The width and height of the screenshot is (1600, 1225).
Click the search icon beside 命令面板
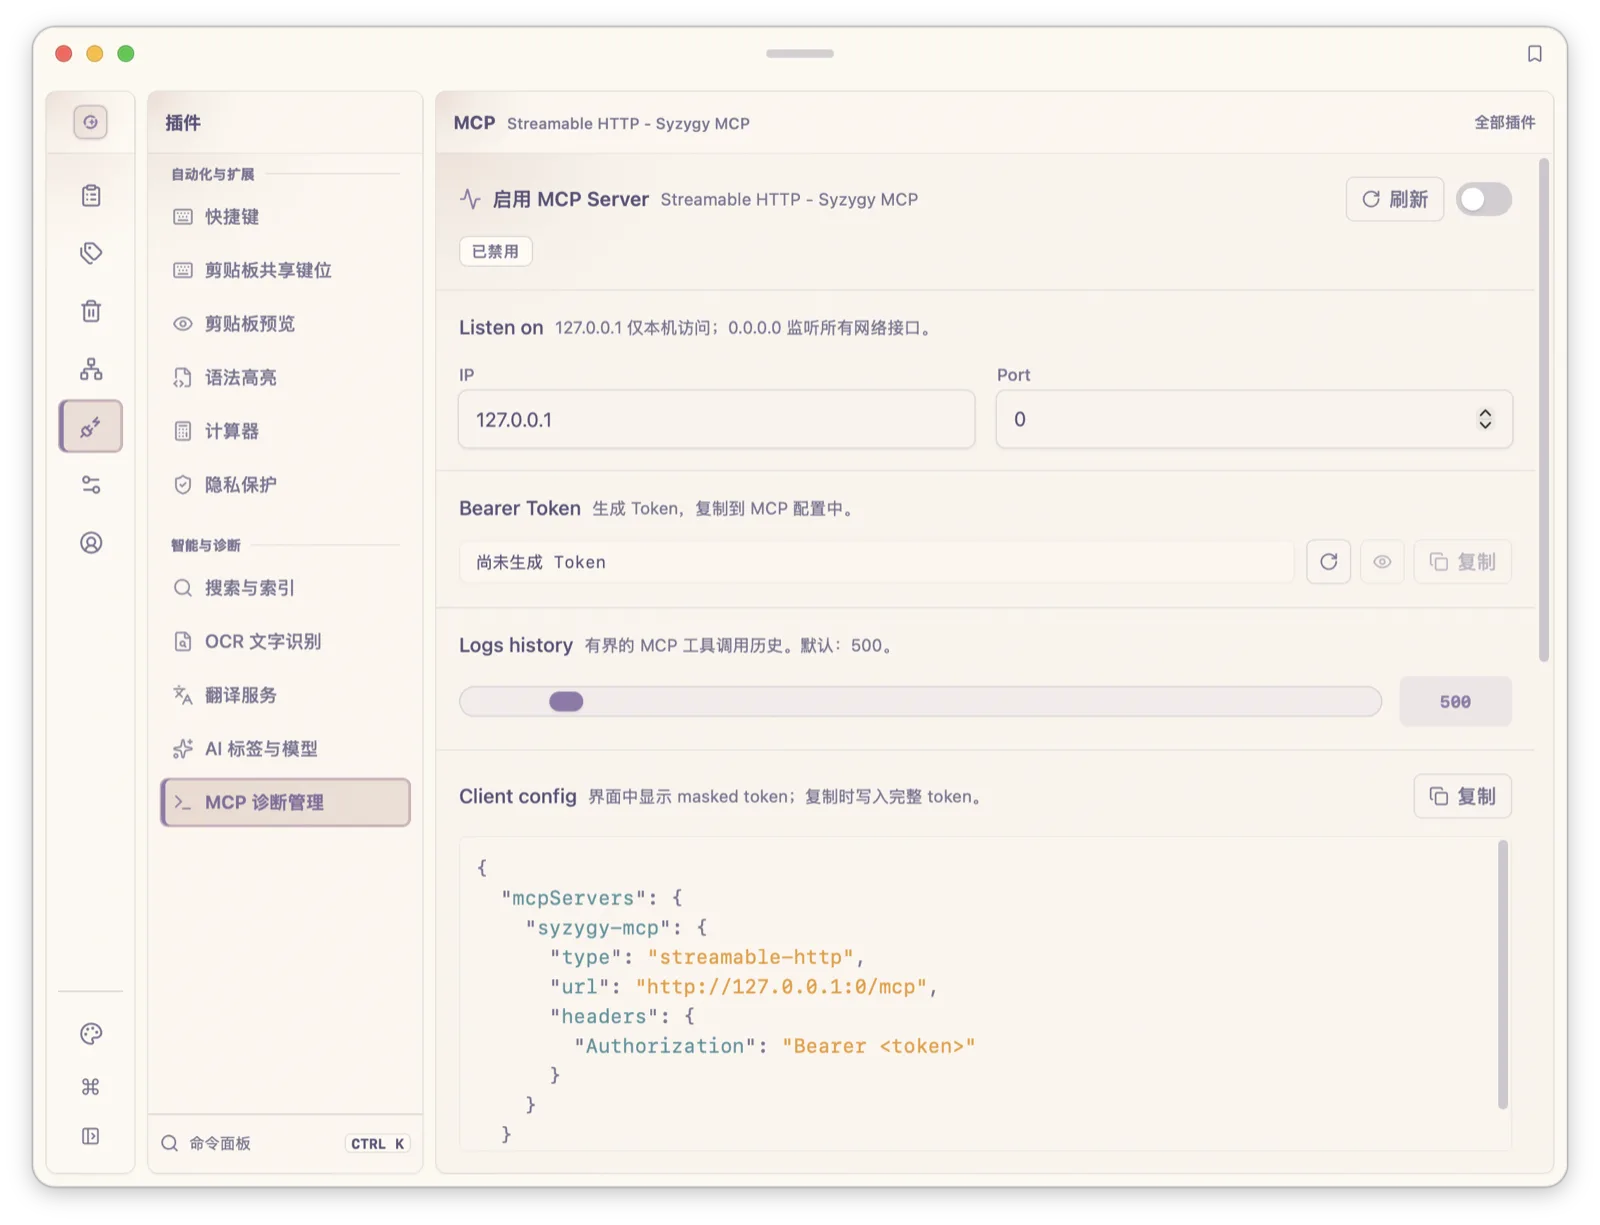click(x=170, y=1143)
